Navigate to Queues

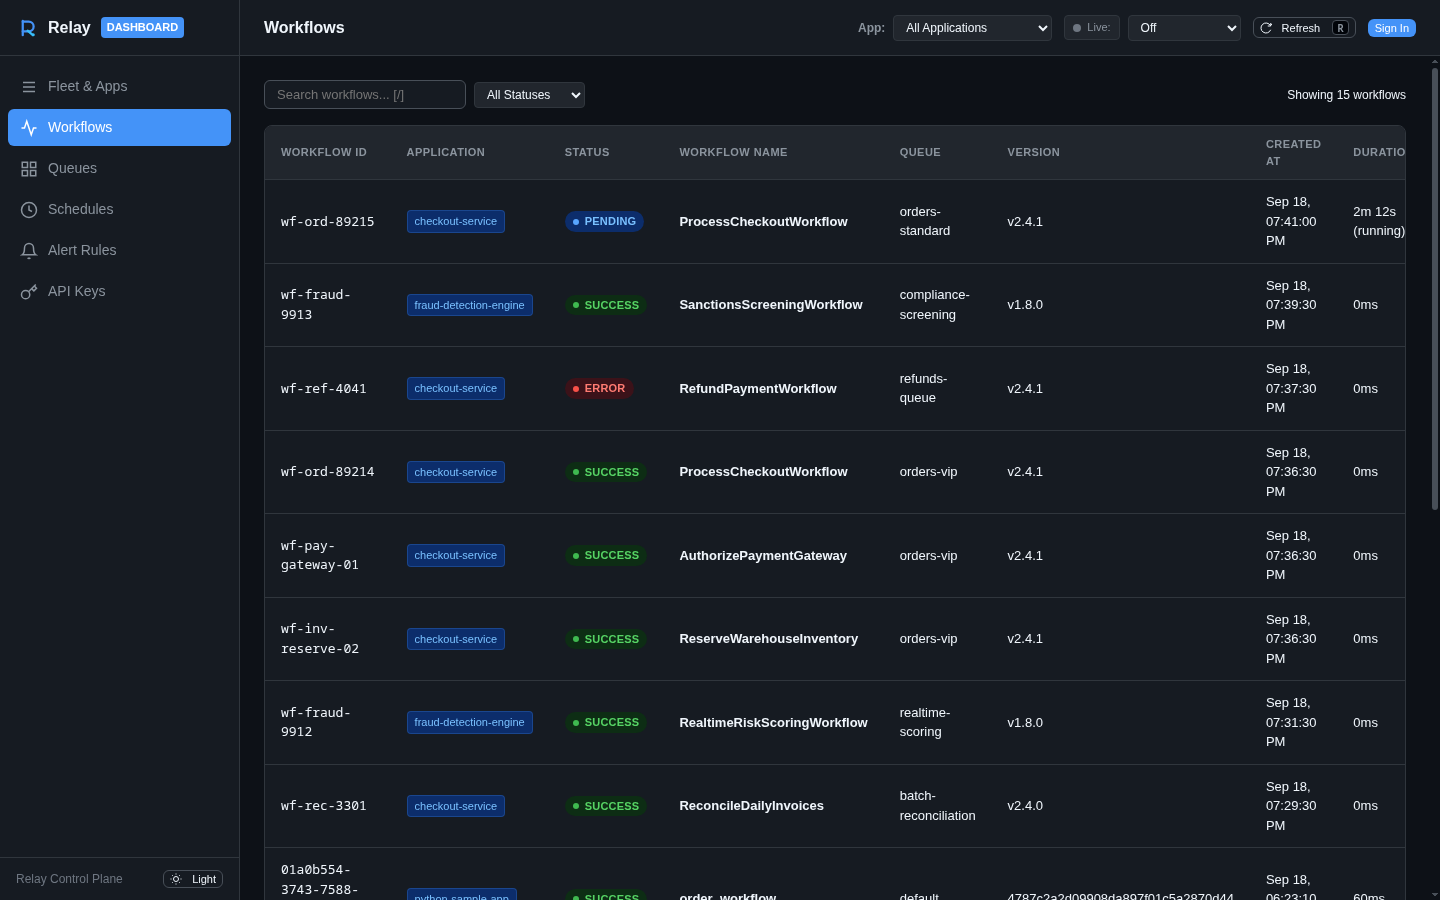(x=119, y=168)
